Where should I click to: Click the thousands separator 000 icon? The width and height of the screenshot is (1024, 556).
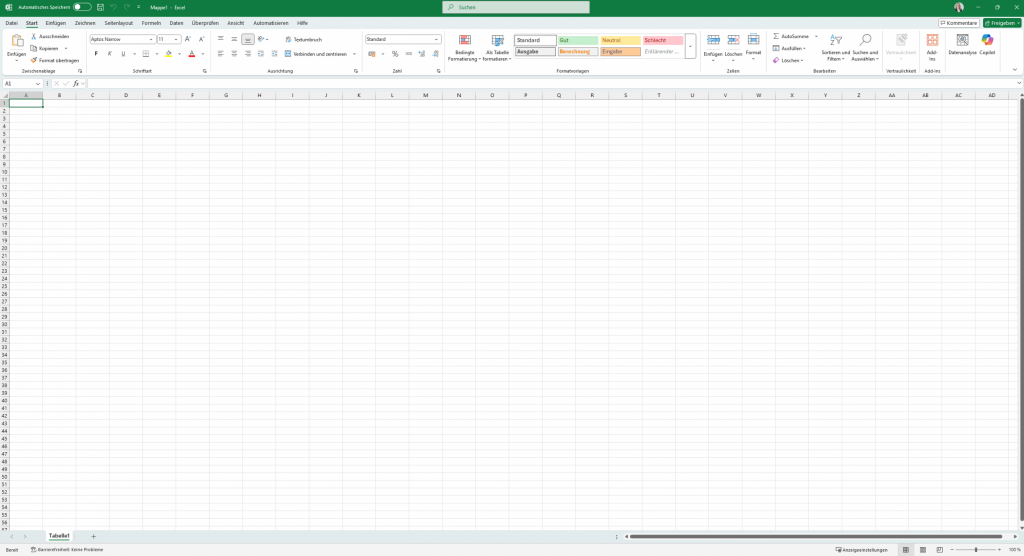click(x=408, y=54)
